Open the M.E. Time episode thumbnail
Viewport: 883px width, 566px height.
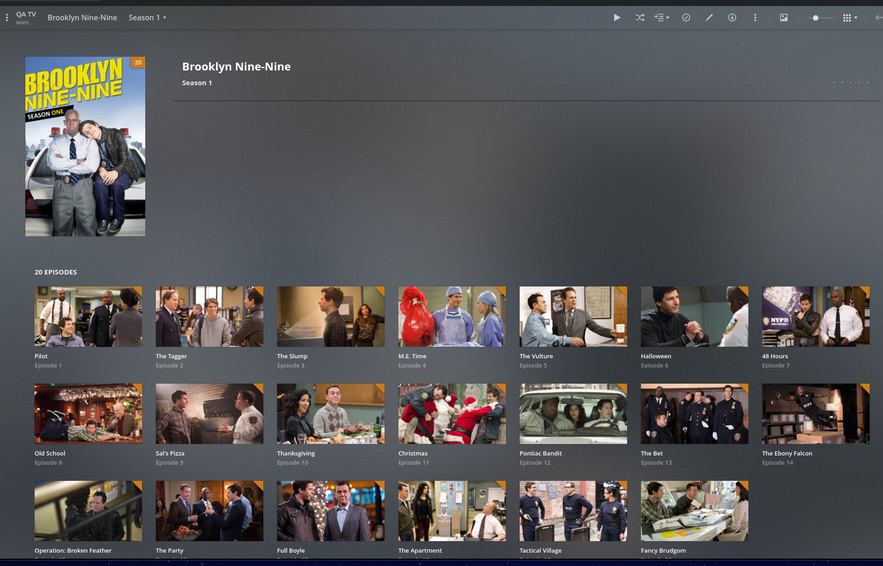452,317
